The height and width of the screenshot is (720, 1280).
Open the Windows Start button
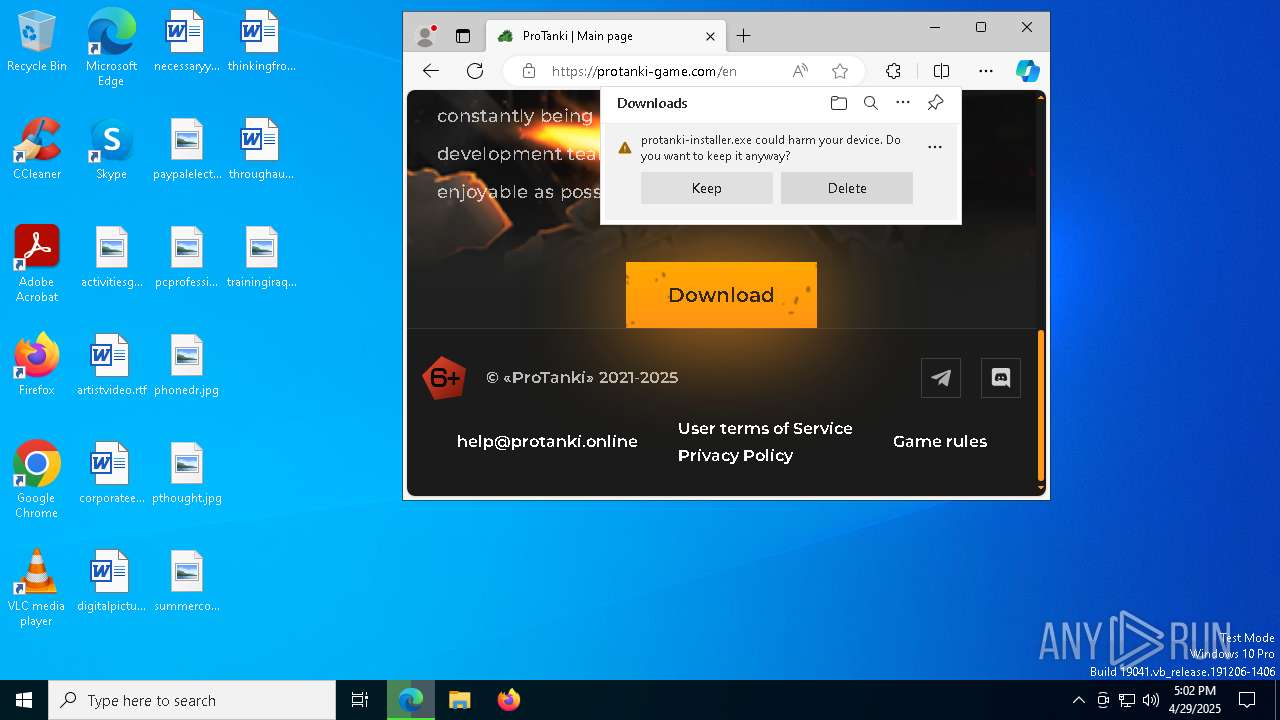point(24,700)
